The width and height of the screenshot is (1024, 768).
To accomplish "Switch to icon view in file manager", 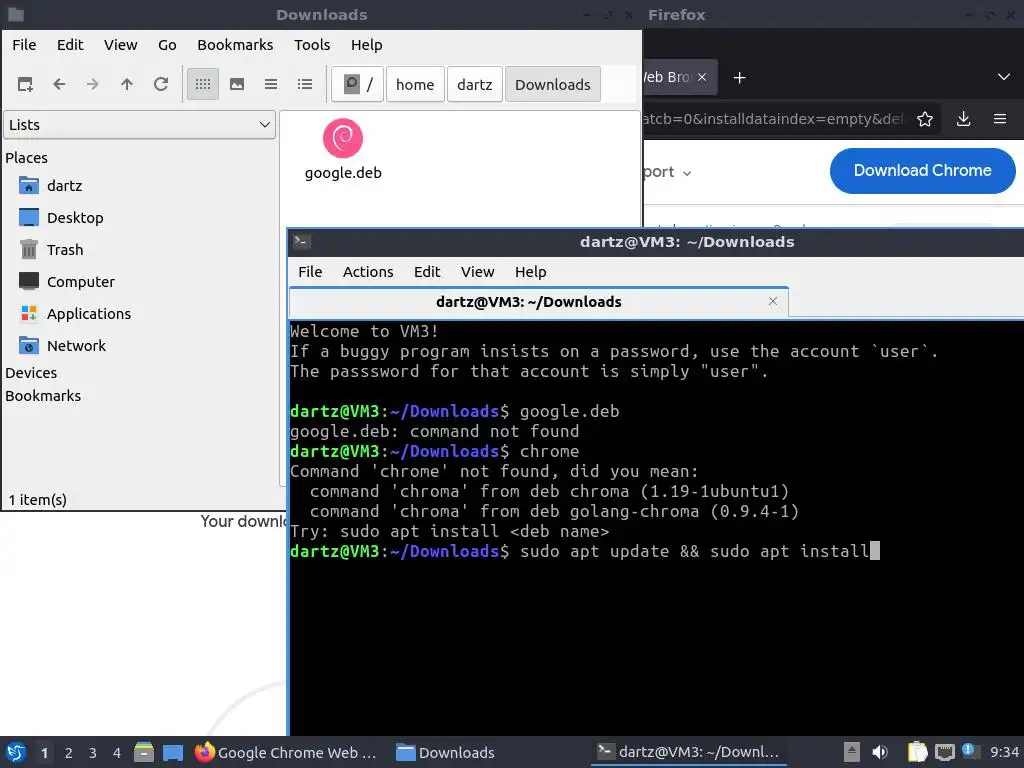I will [203, 84].
